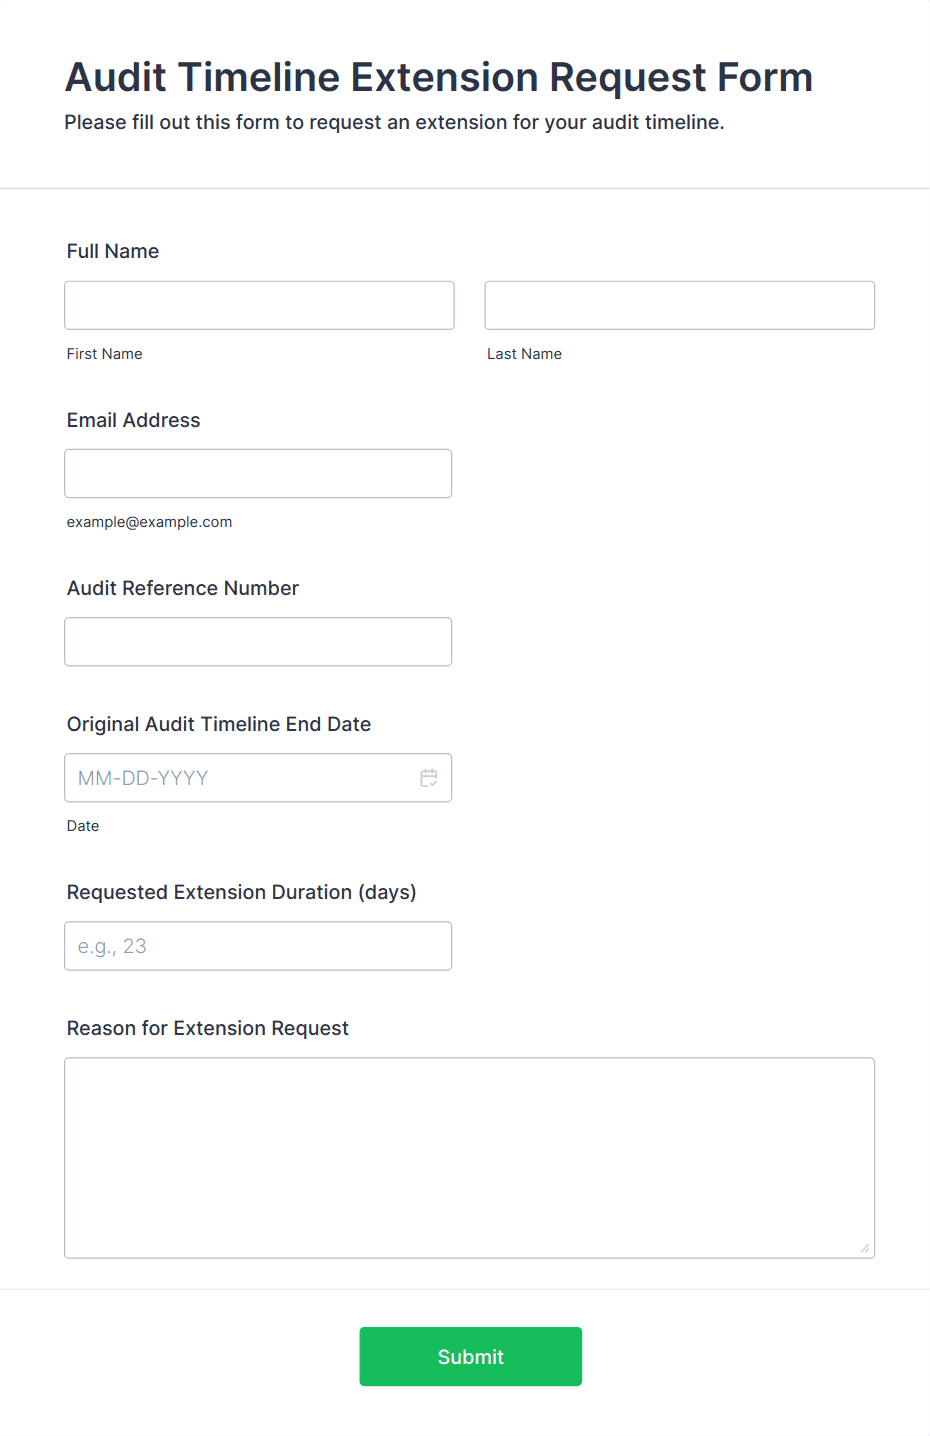
Task: Click the Audit Reference Number field
Action: (x=258, y=641)
